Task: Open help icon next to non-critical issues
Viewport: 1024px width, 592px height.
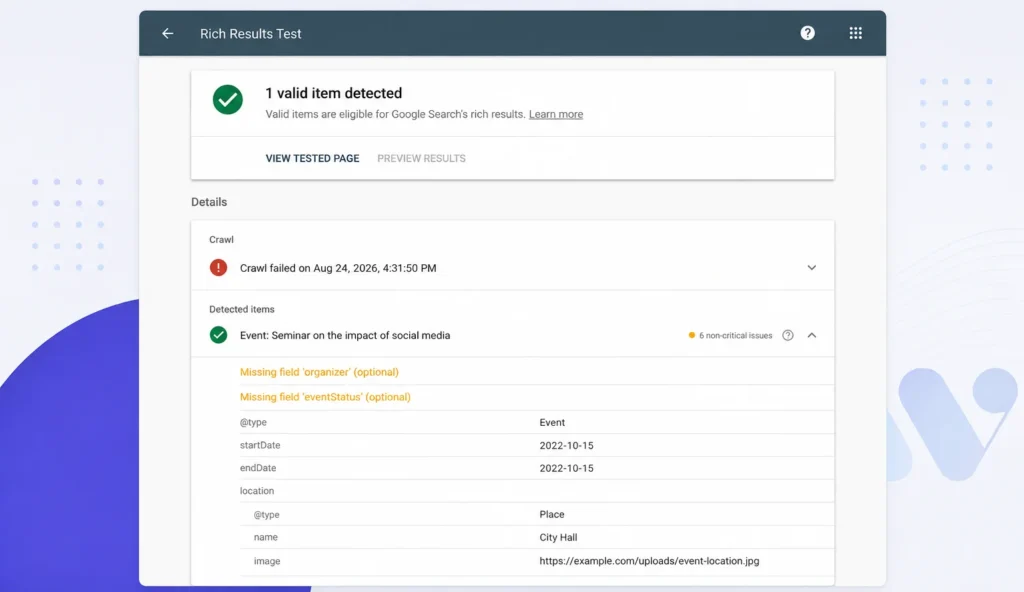Action: [788, 335]
